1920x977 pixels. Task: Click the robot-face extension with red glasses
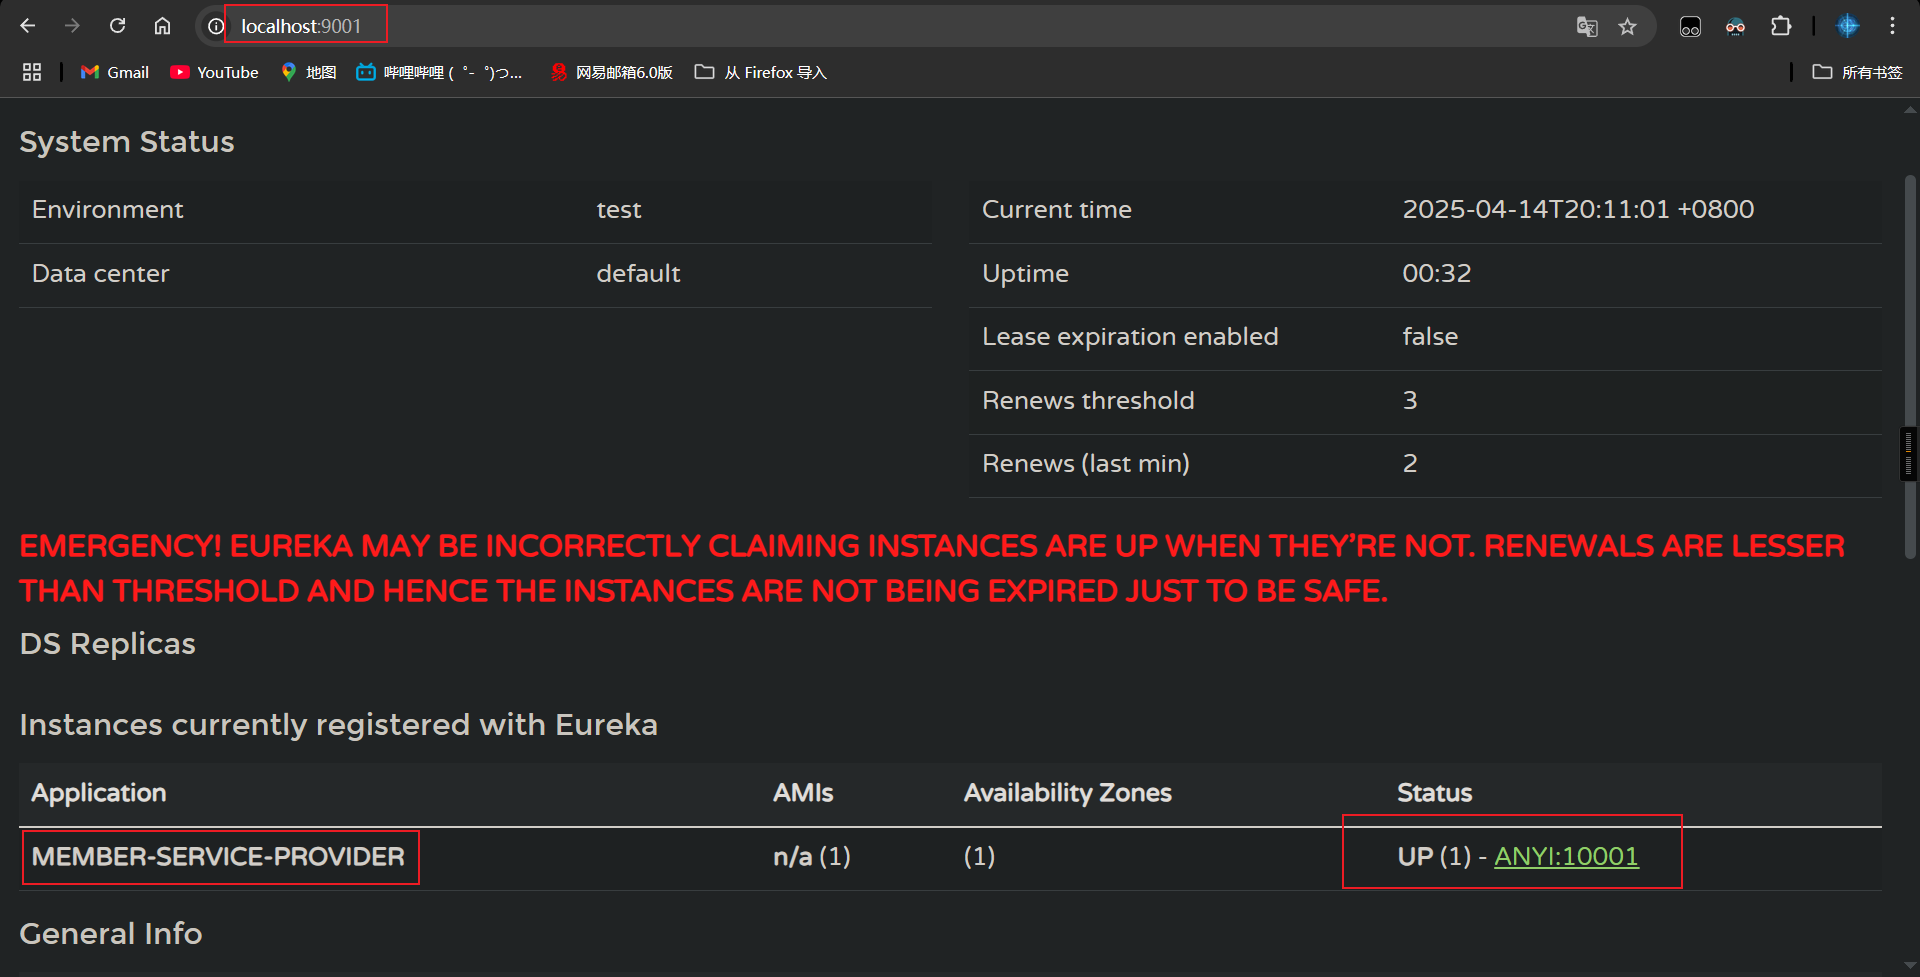(x=1735, y=27)
